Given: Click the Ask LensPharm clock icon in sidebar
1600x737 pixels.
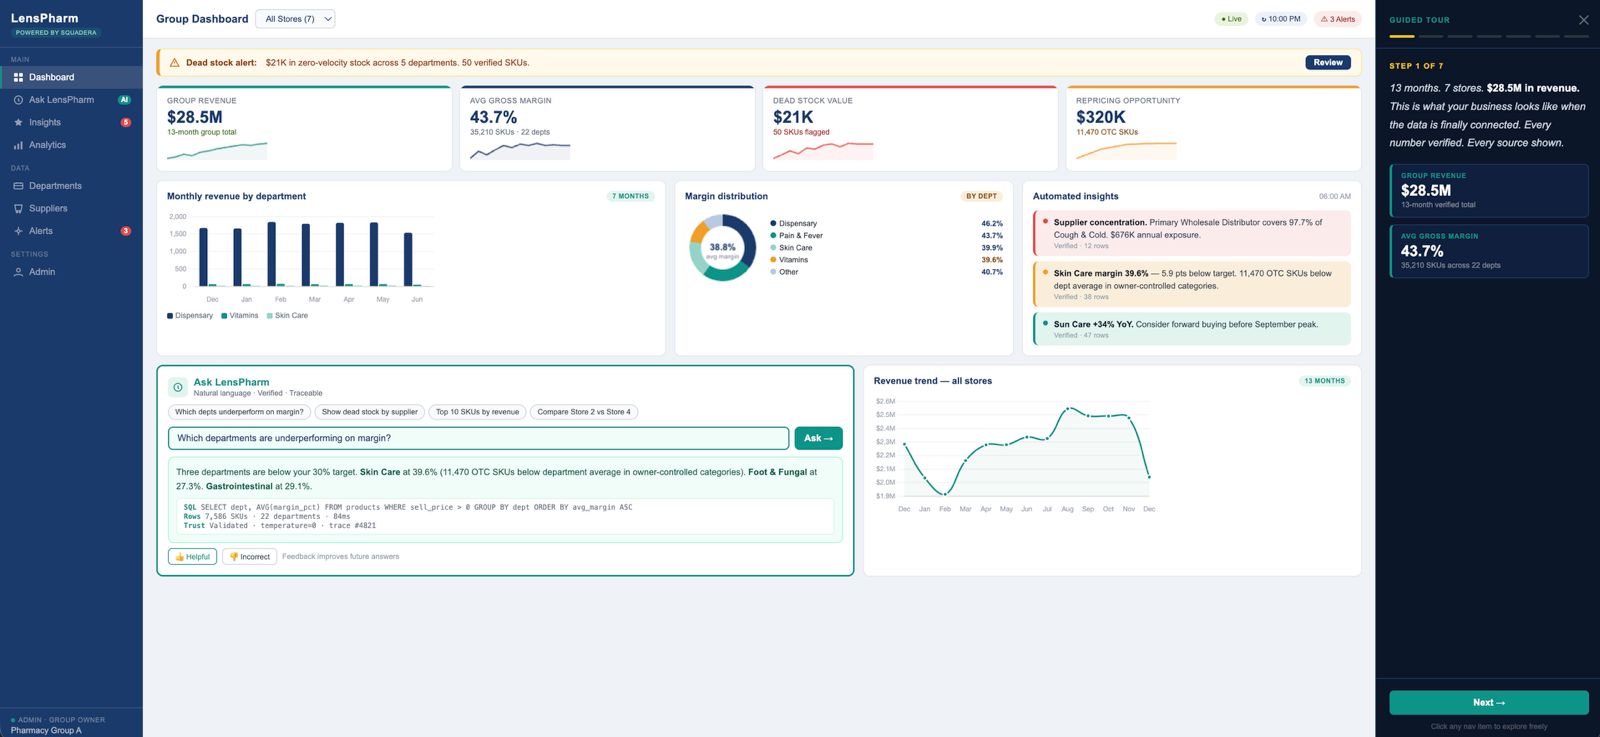Looking at the screenshot, I should 18,100.
